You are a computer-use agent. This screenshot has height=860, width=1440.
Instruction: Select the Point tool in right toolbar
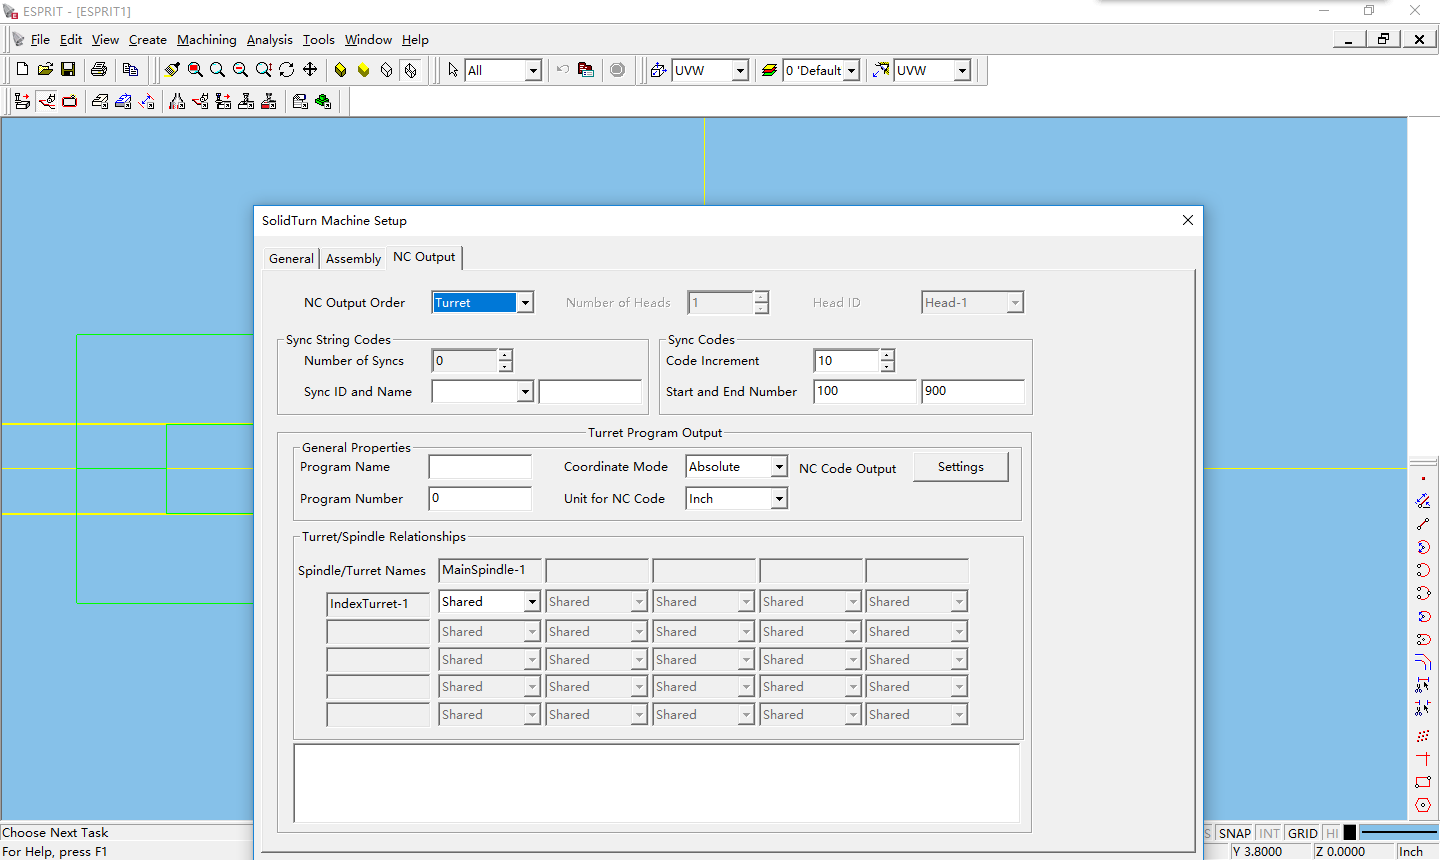click(1423, 478)
